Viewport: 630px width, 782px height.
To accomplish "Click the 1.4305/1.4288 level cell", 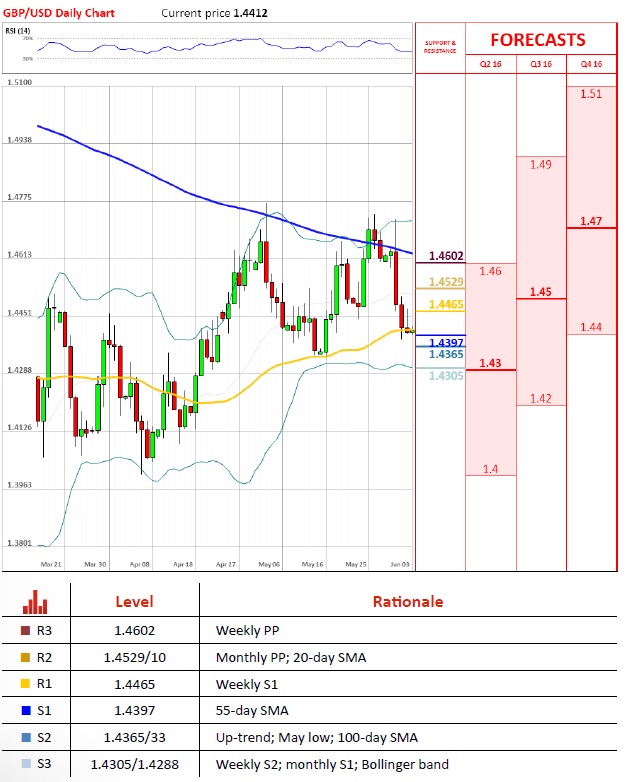I will 135,764.
